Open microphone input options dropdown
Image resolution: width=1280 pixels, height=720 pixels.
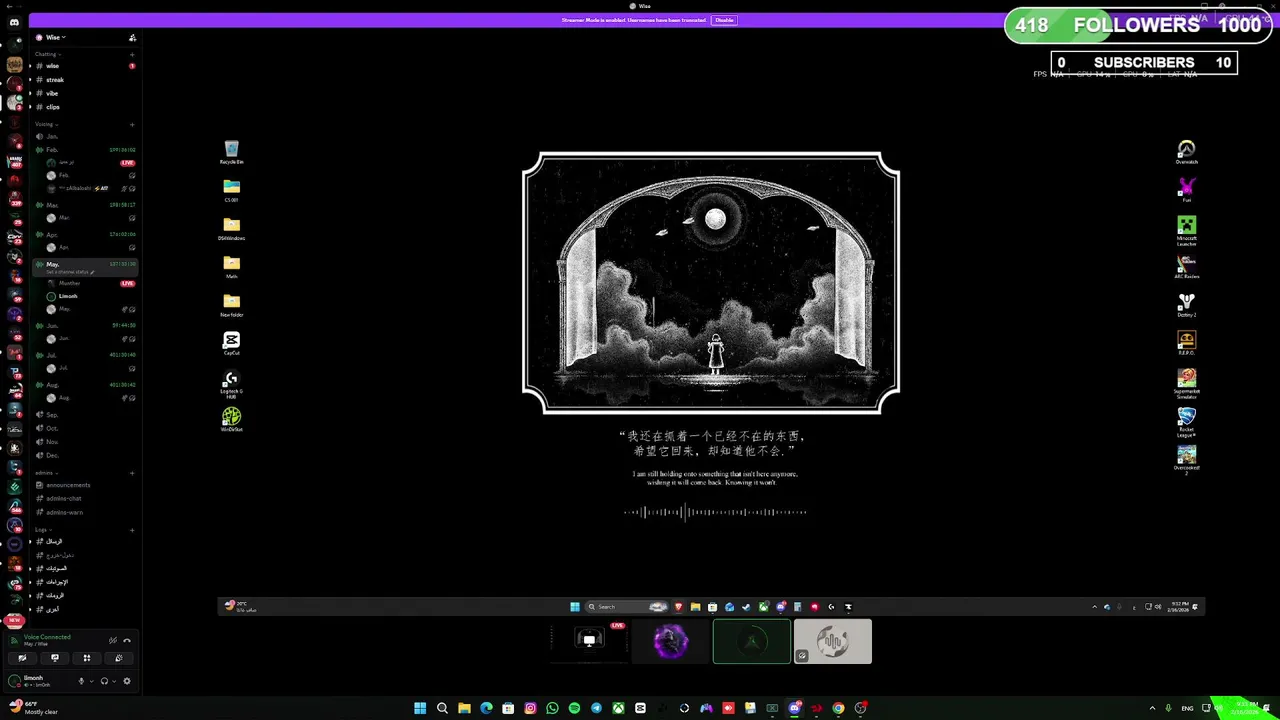(92, 681)
